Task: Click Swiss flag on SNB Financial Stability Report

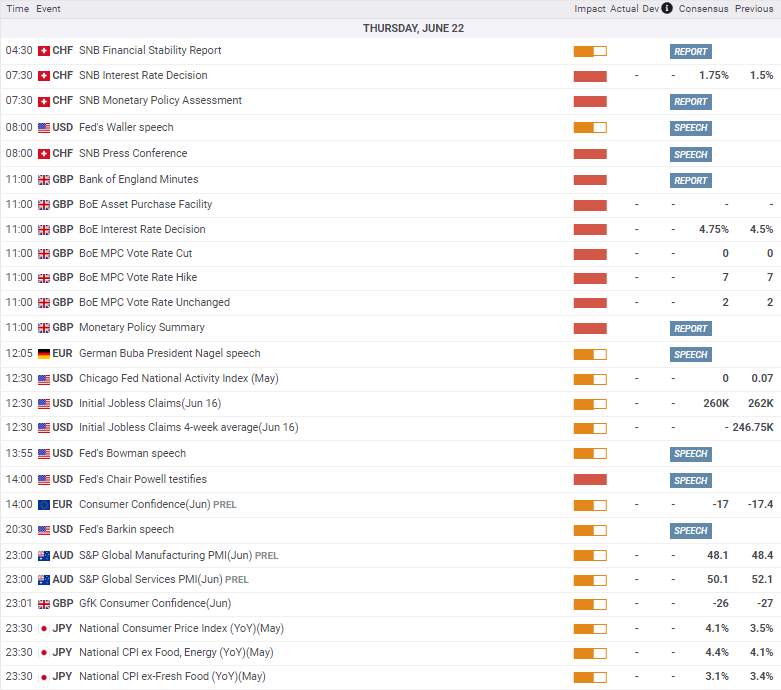Action: 44,51
